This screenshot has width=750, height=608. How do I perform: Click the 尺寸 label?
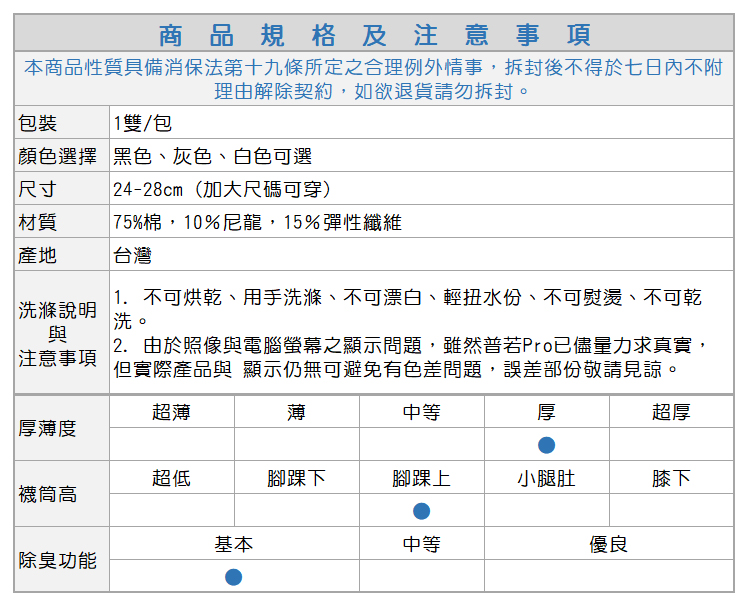point(37,189)
